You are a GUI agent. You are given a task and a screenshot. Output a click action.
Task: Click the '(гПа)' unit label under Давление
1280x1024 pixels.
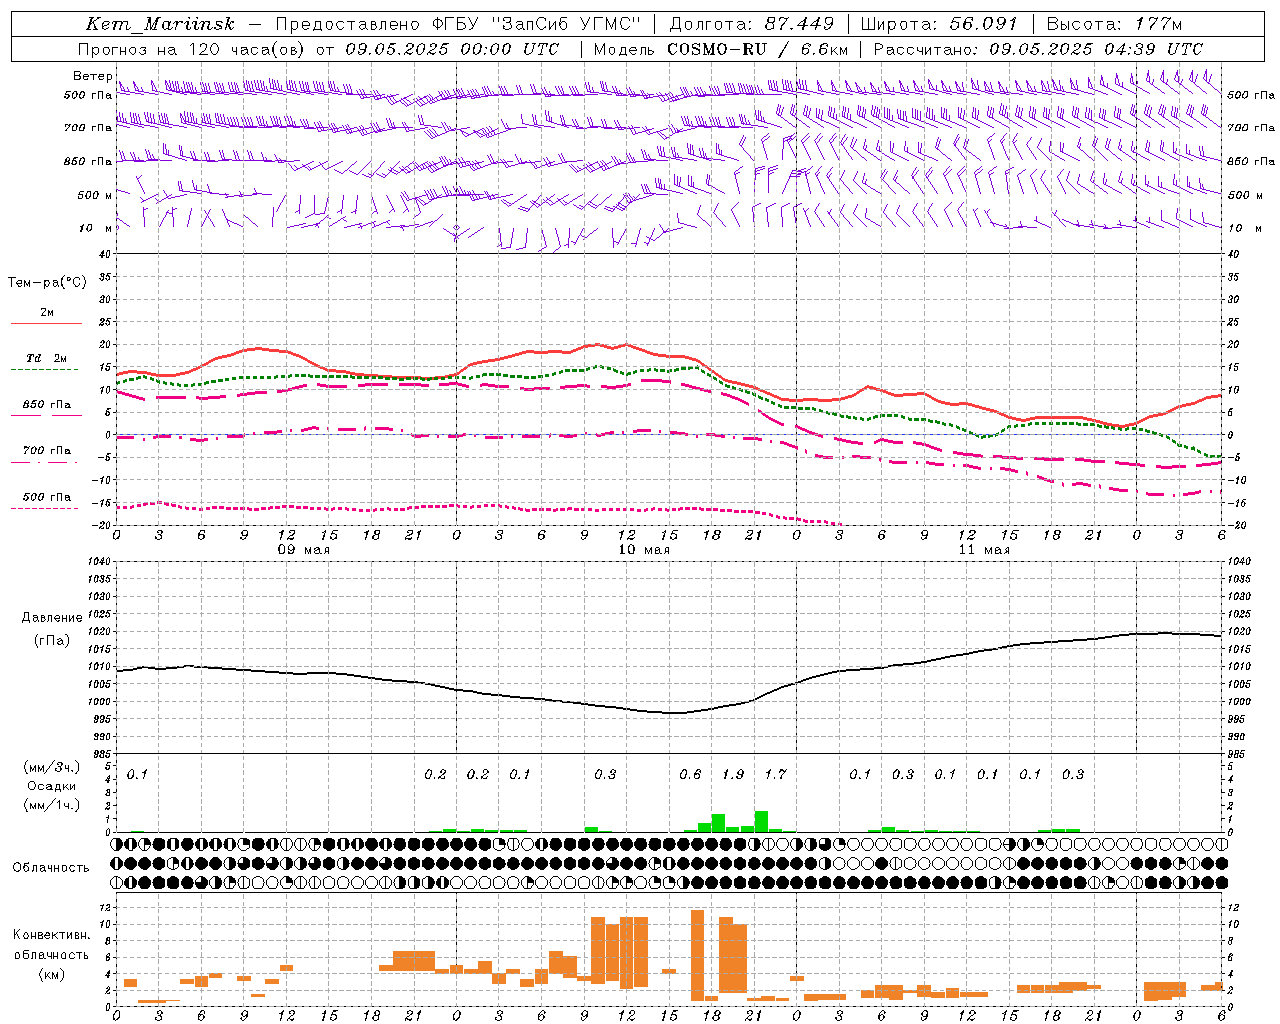click(52, 640)
